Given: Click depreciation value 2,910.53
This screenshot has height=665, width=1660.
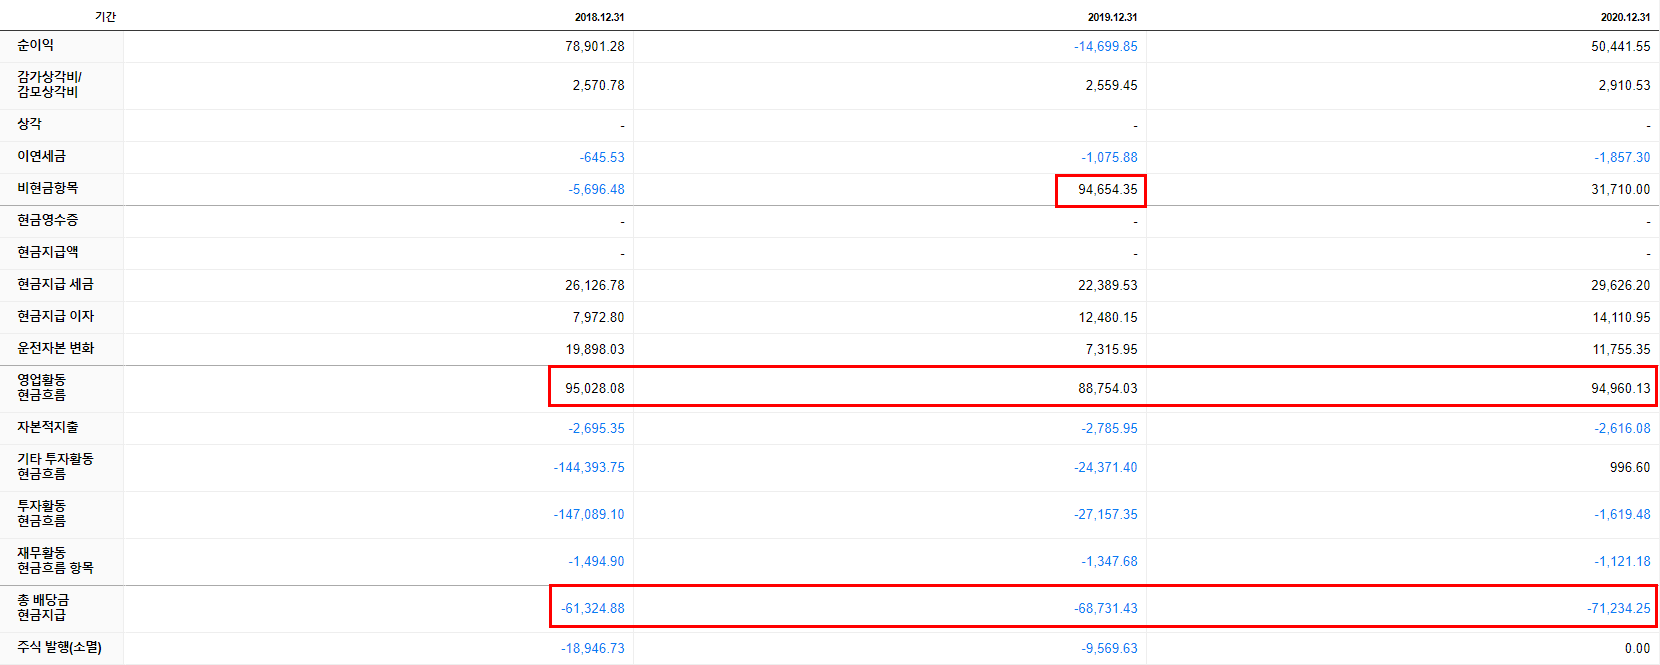Looking at the screenshot, I should pyautogui.click(x=1624, y=85).
